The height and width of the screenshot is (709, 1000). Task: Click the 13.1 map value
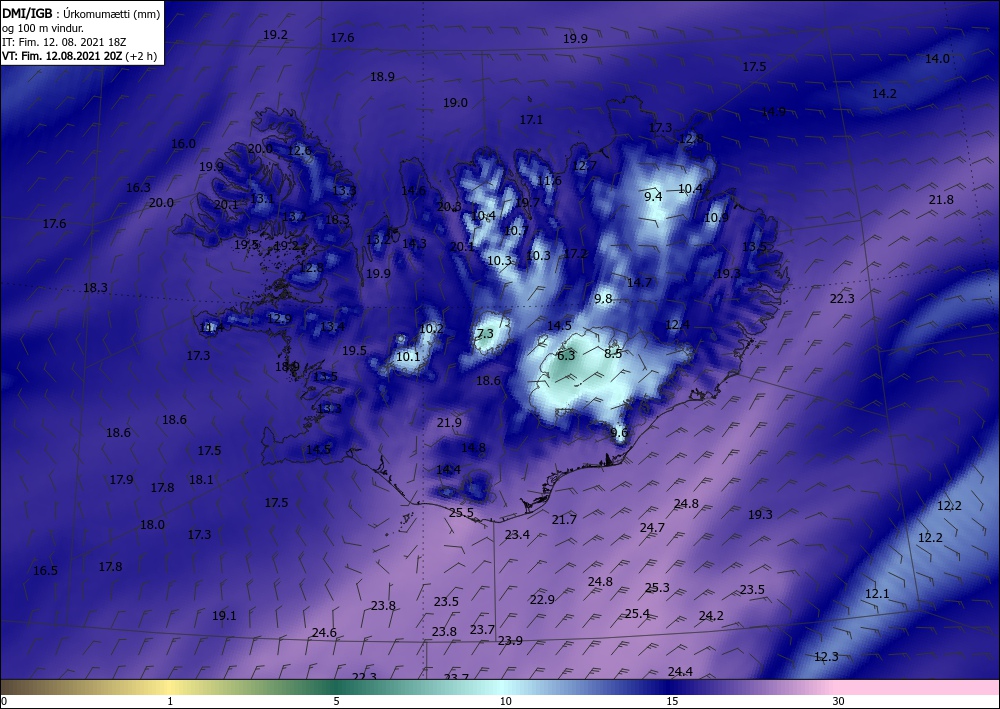pos(262,198)
